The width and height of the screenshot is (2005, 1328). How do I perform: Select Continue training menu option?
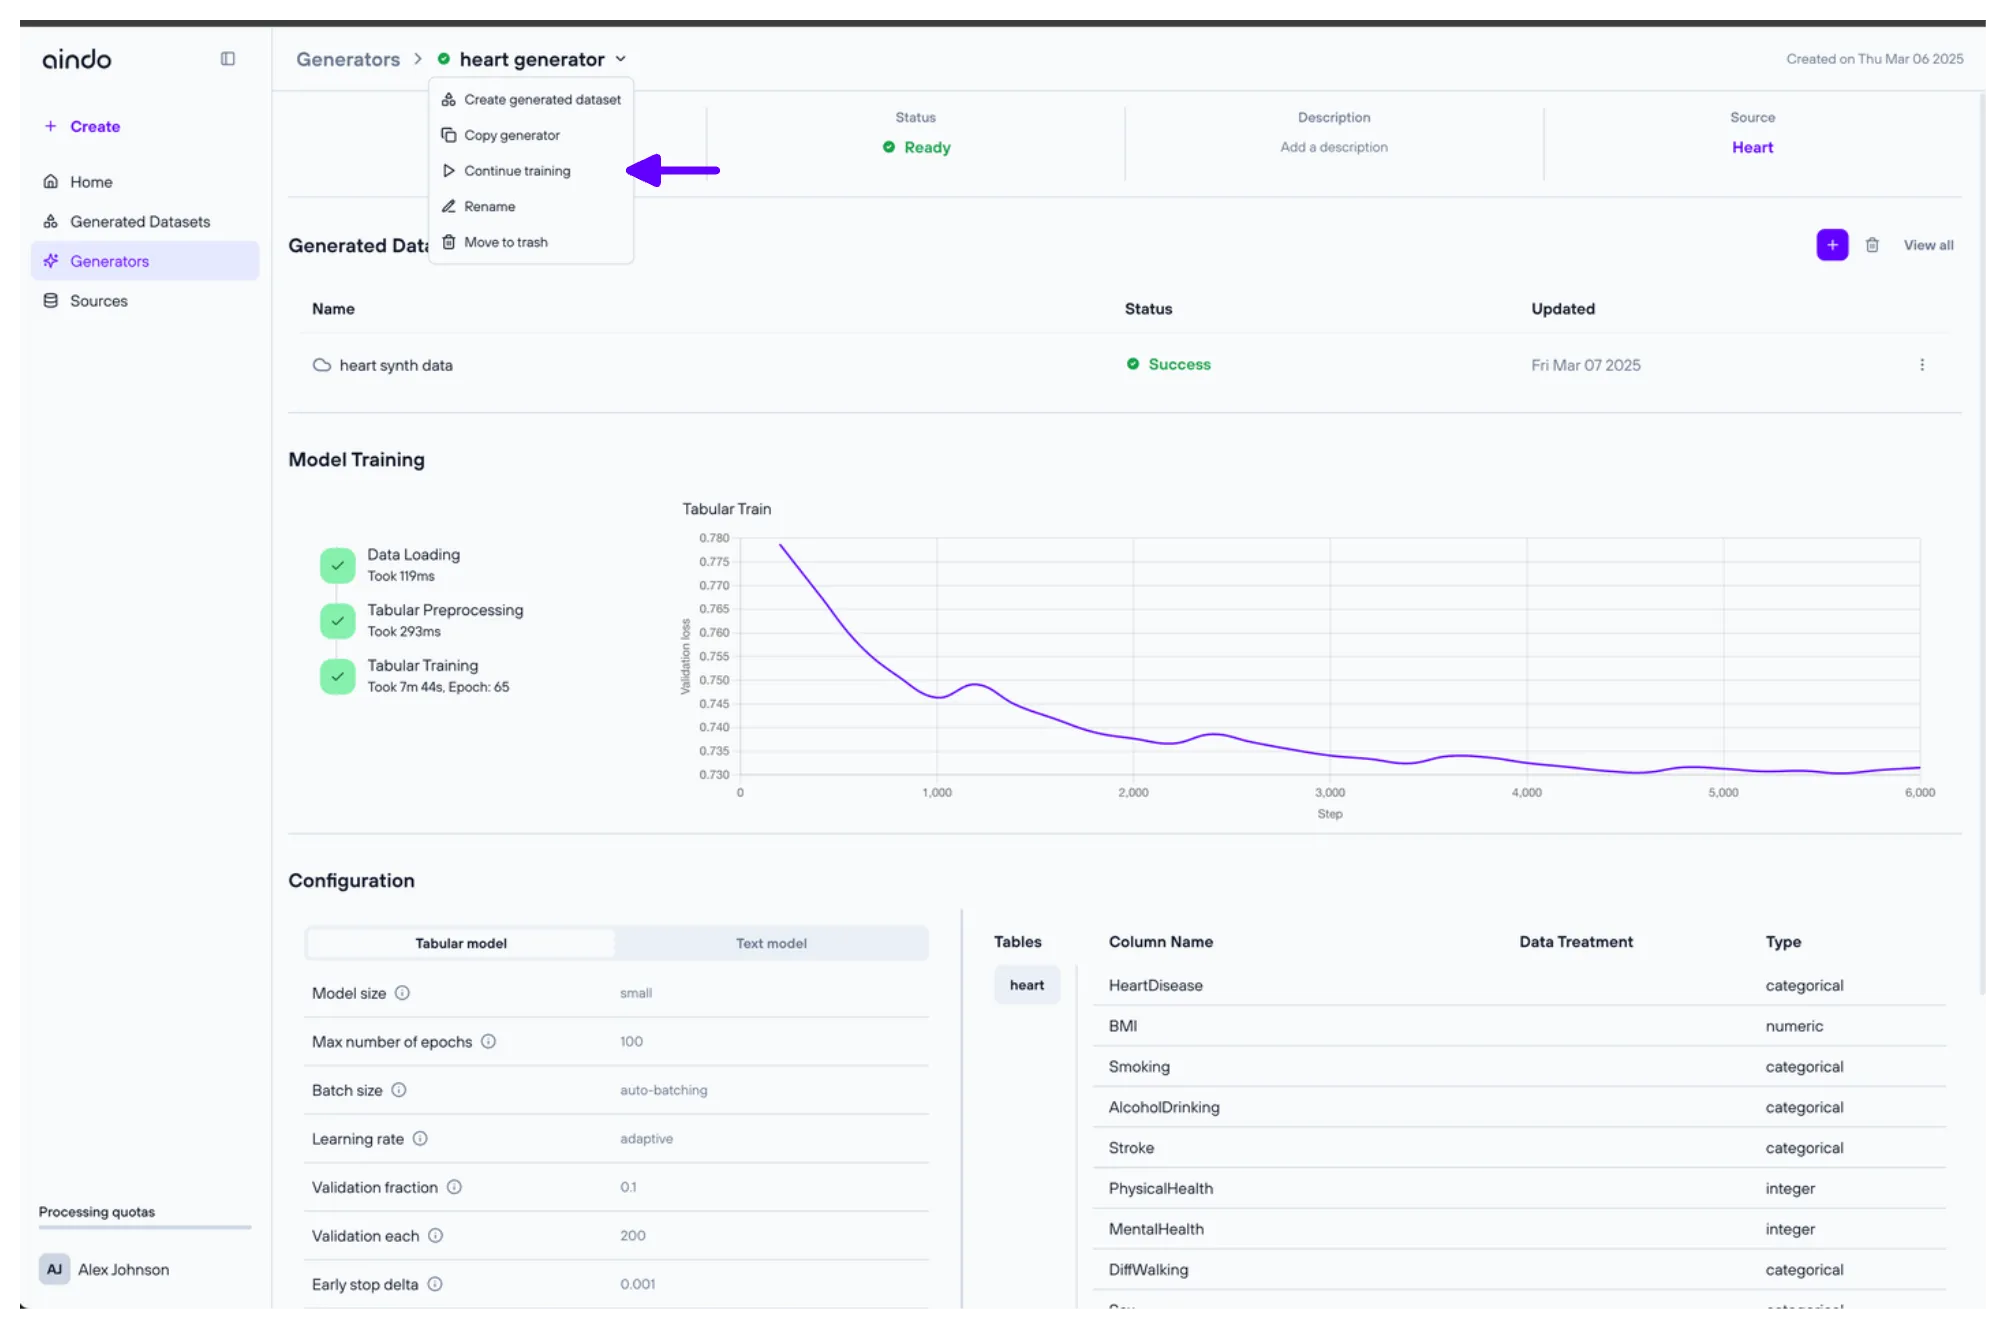pos(517,171)
